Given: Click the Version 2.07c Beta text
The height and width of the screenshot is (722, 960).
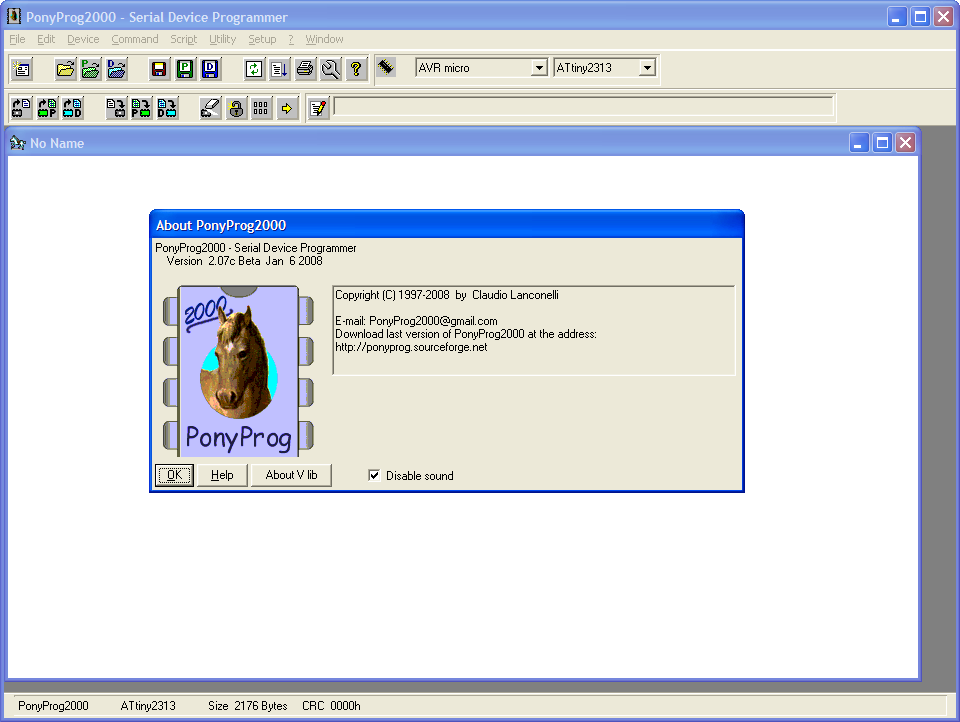Looking at the screenshot, I should tap(244, 261).
